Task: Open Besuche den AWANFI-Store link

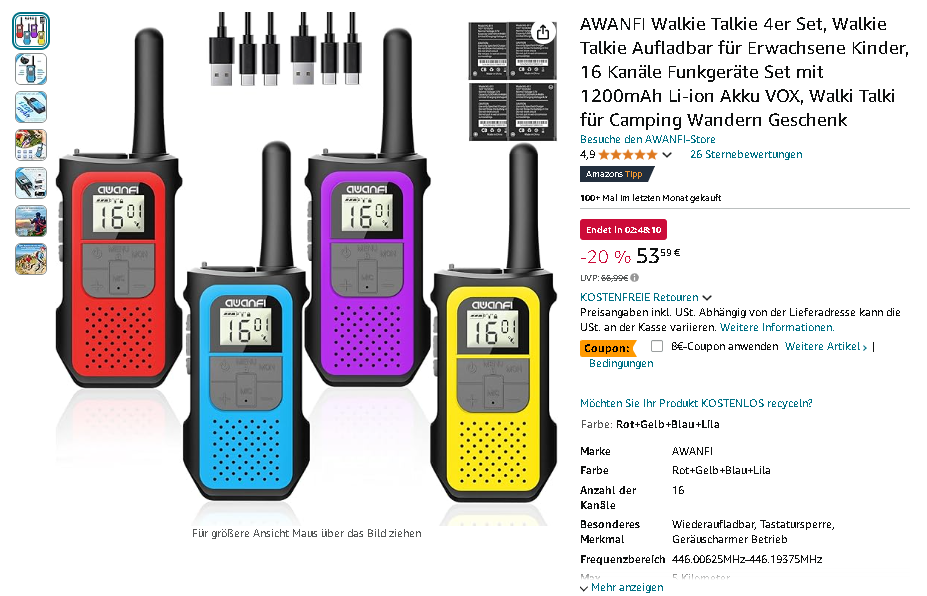Action: (647, 140)
